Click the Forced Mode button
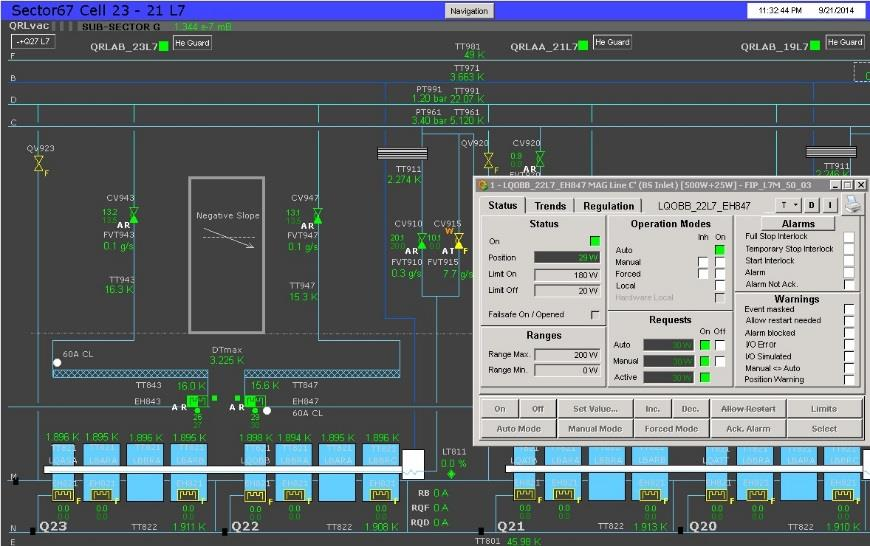Image resolution: width=870 pixels, height=546 pixels. click(x=671, y=429)
